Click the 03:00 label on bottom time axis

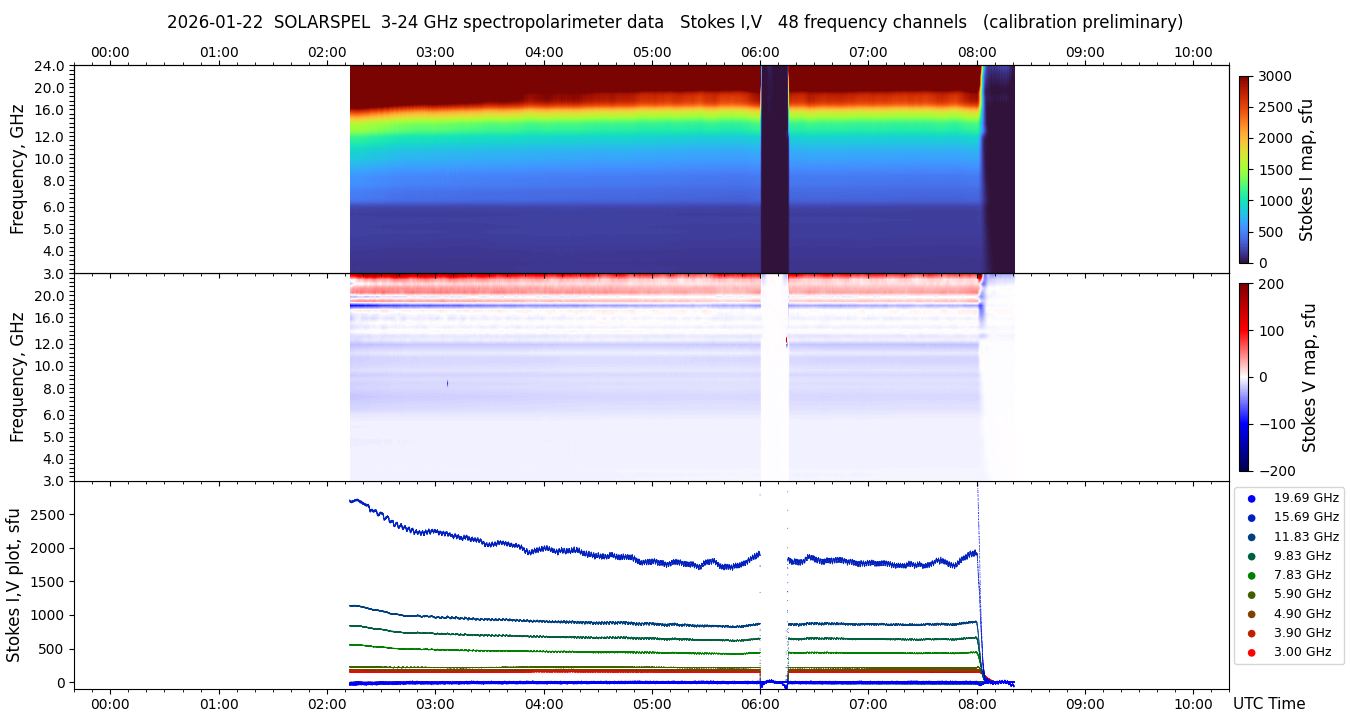pyautogui.click(x=435, y=704)
